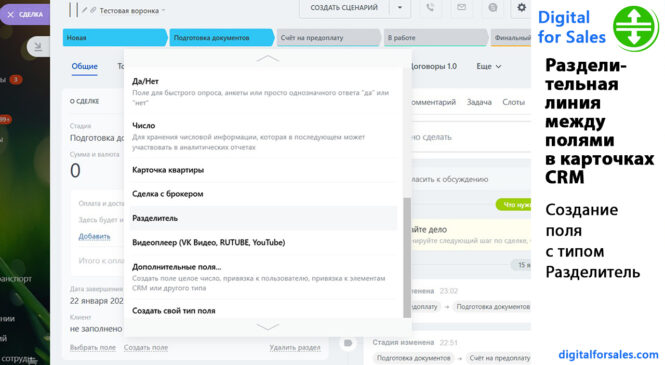Click the email envelope icon in header
665x365 pixels.
click(x=461, y=8)
